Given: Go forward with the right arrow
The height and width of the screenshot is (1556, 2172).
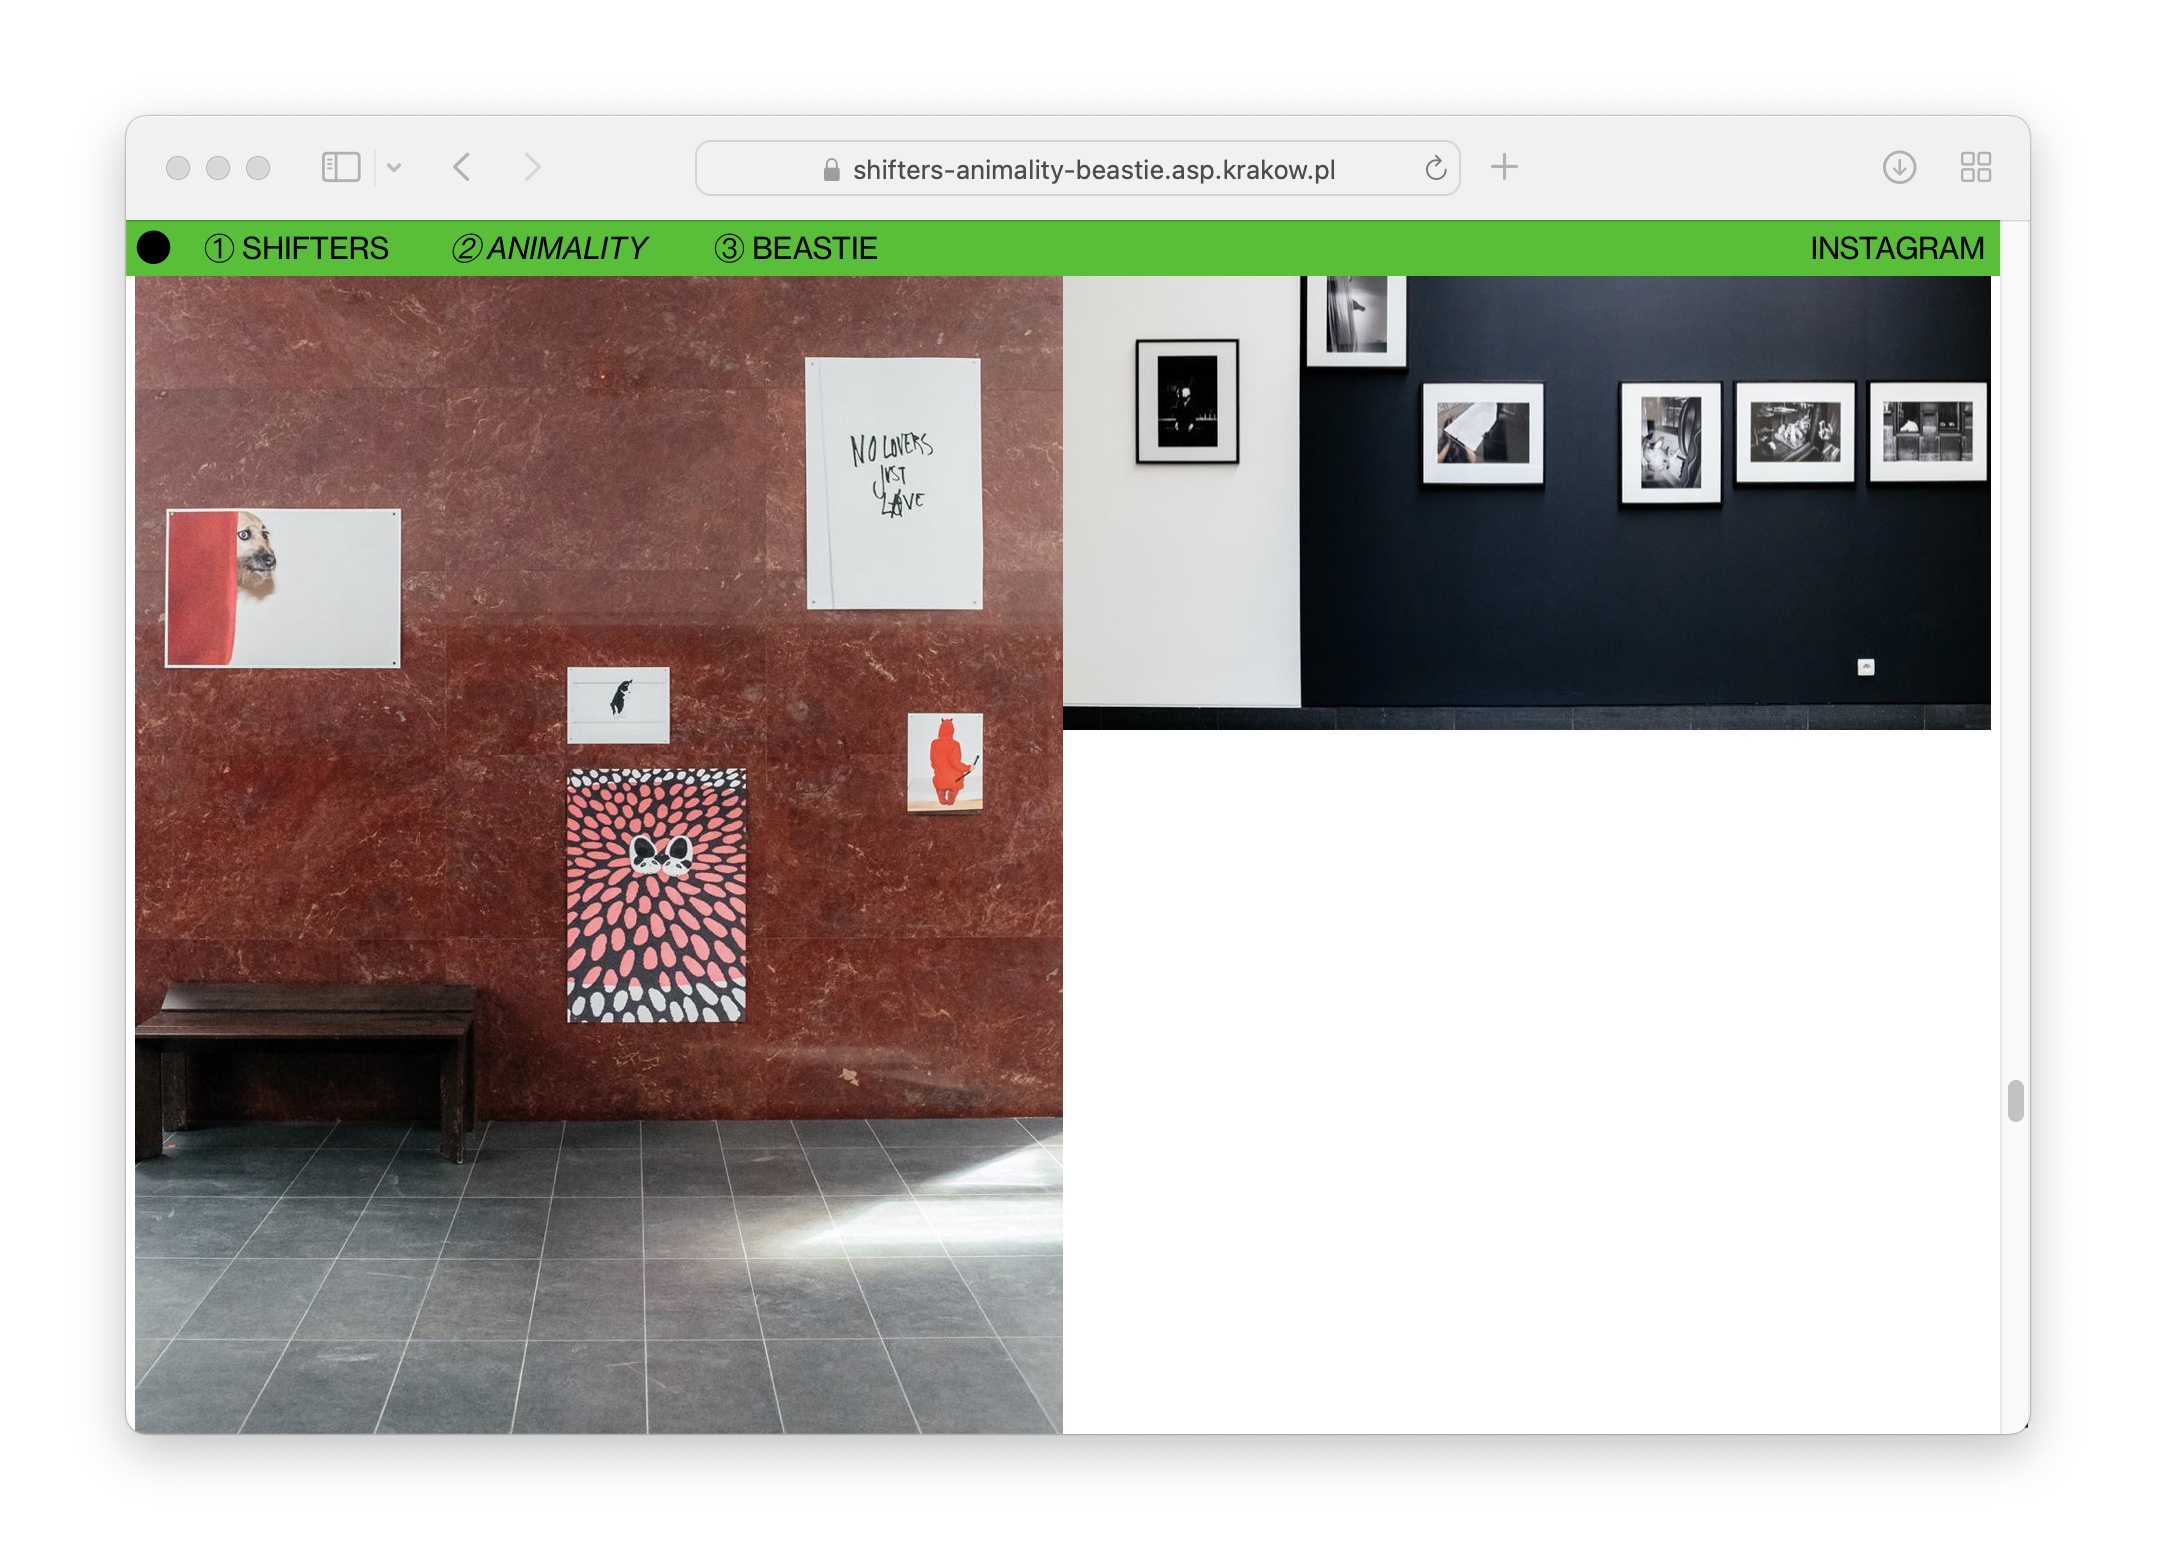Looking at the screenshot, I should pos(532,167).
